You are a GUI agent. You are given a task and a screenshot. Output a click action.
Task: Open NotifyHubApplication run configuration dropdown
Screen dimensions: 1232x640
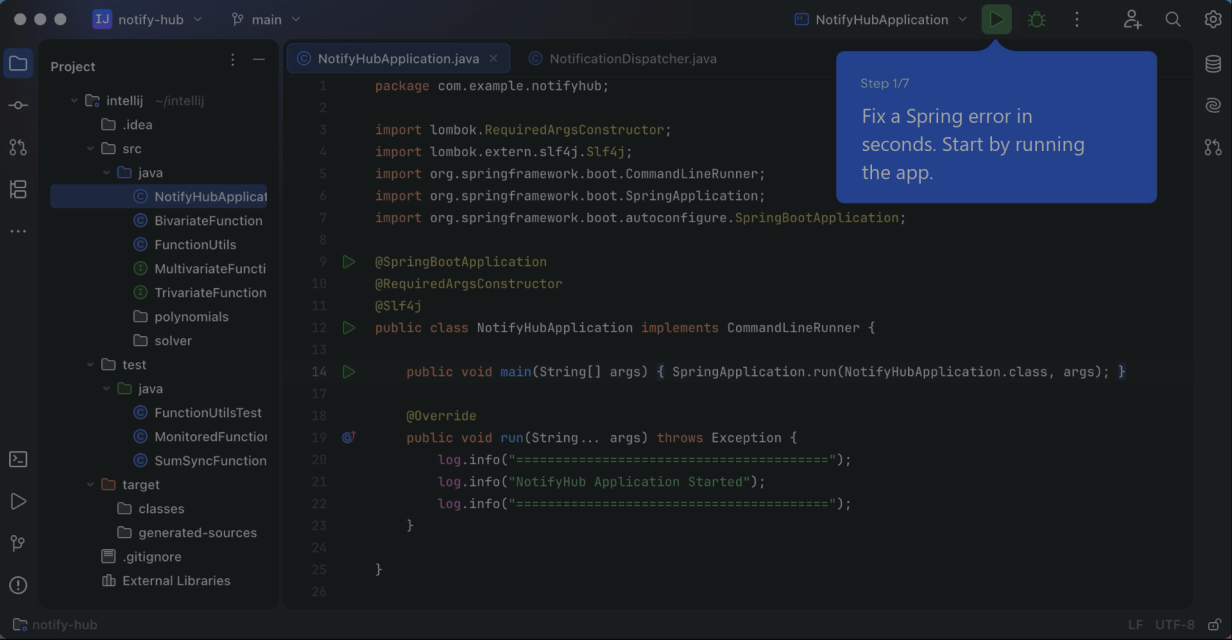(881, 19)
